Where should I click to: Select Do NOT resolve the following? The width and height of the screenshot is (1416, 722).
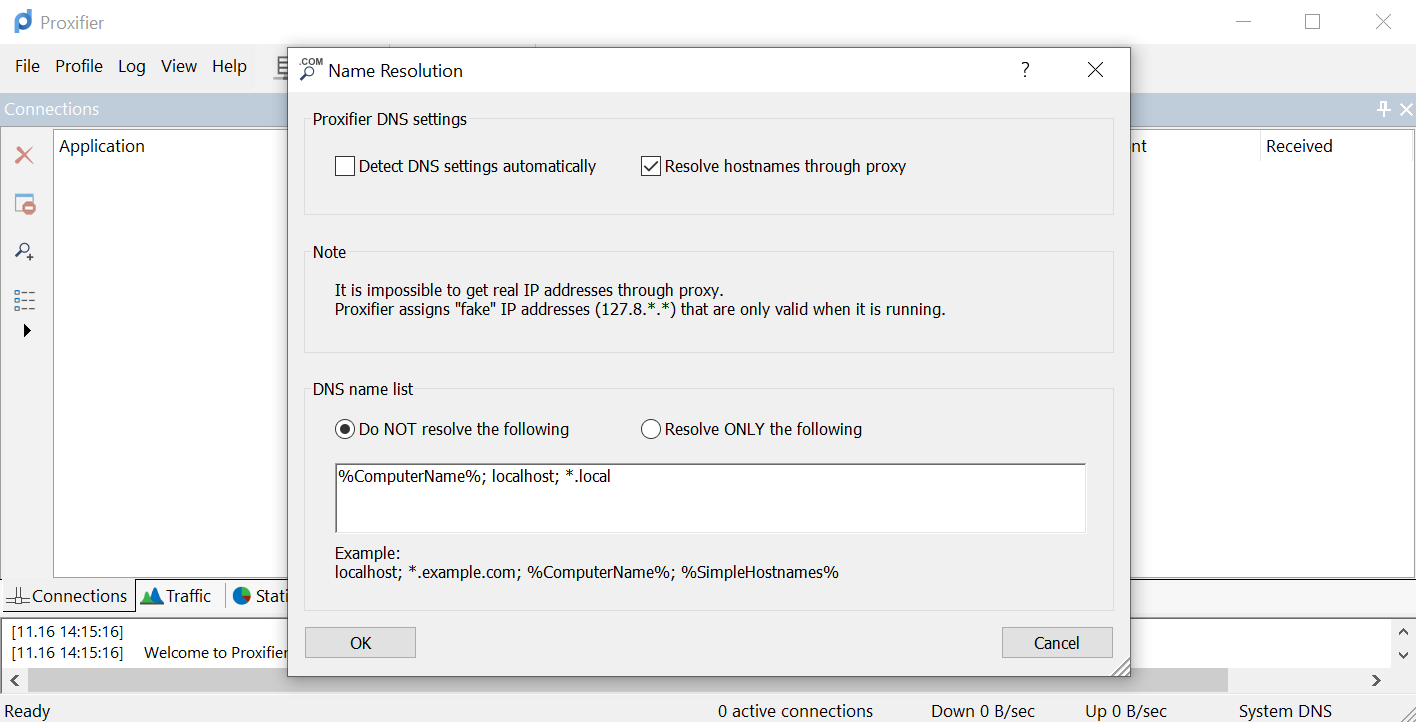pos(345,429)
